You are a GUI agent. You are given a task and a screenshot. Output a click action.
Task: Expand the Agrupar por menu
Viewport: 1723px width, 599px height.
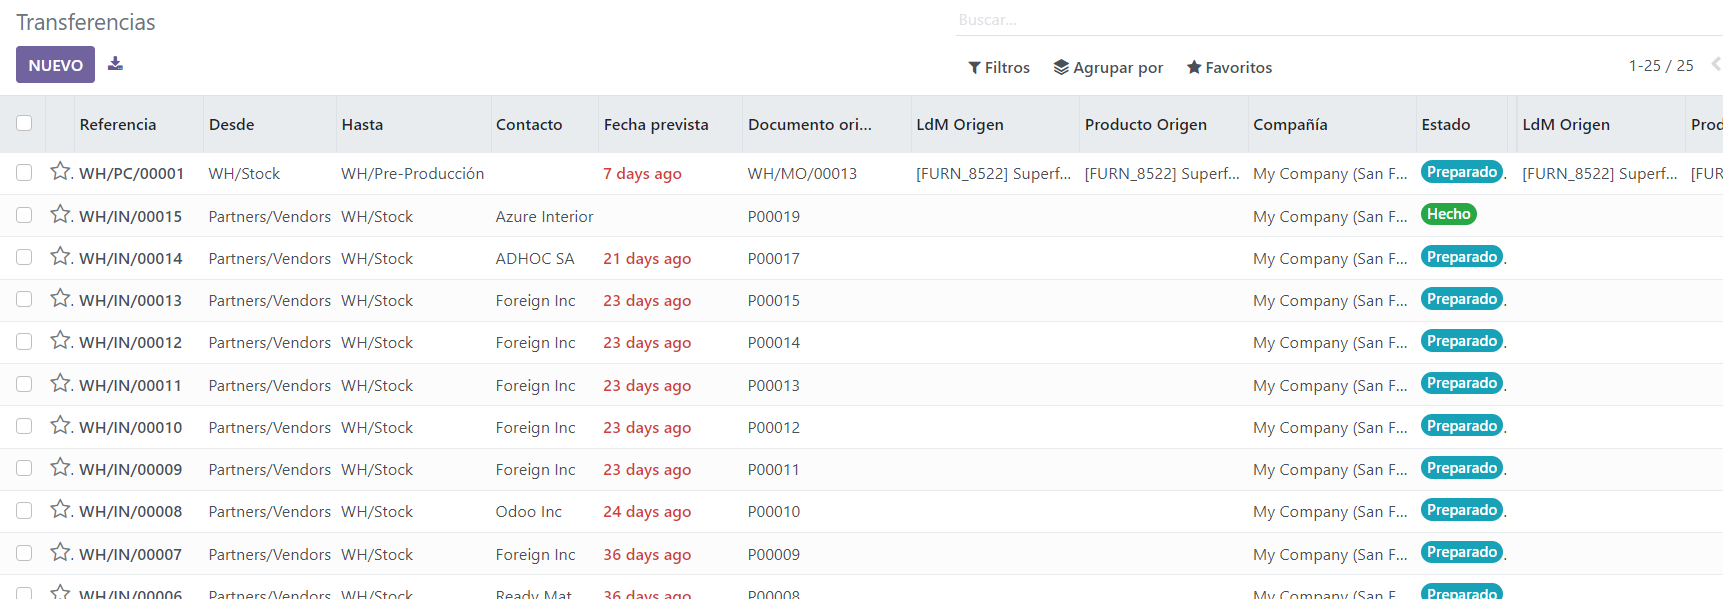click(1108, 67)
